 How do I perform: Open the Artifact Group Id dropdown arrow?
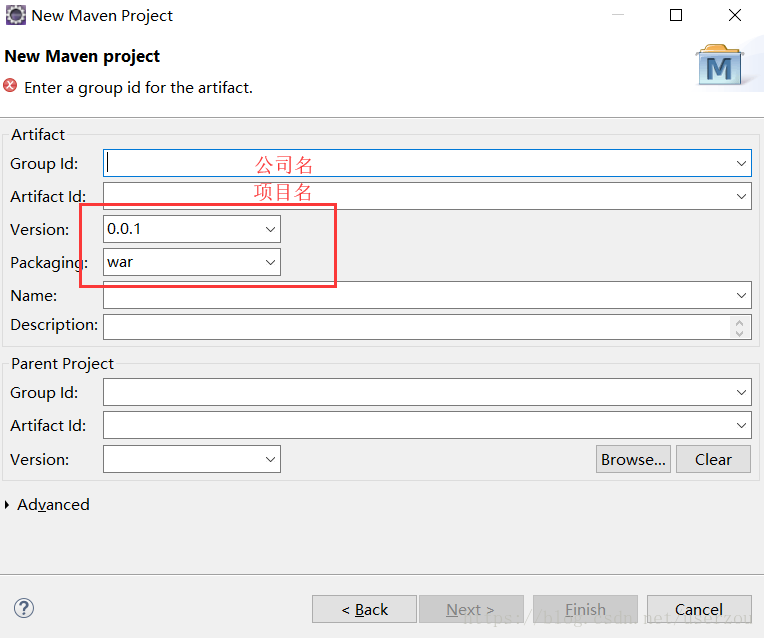coord(741,163)
